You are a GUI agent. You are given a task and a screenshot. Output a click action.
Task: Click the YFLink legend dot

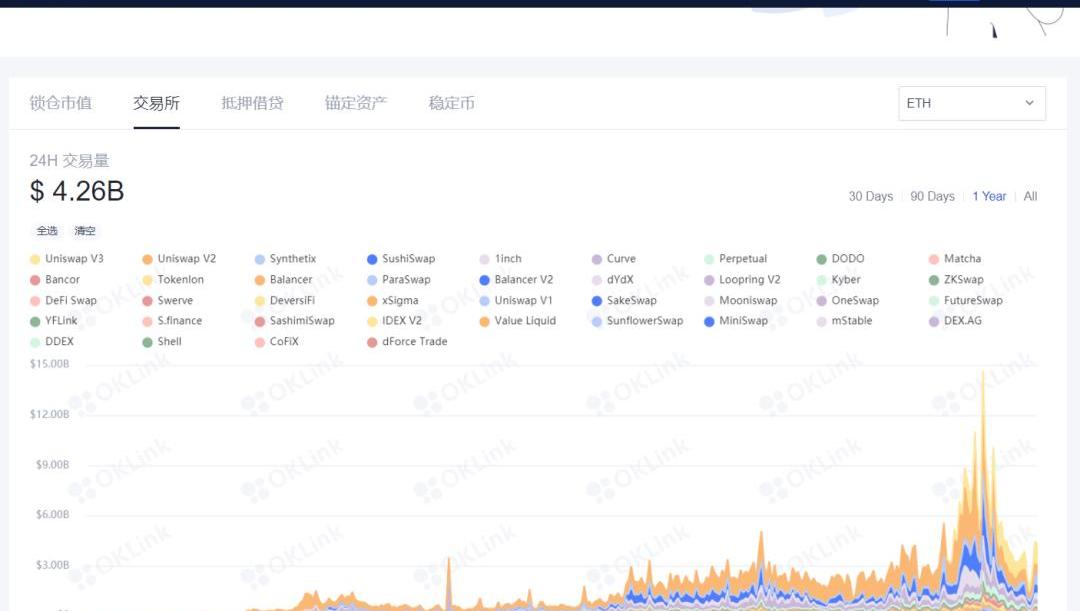pyautogui.click(x=35, y=322)
